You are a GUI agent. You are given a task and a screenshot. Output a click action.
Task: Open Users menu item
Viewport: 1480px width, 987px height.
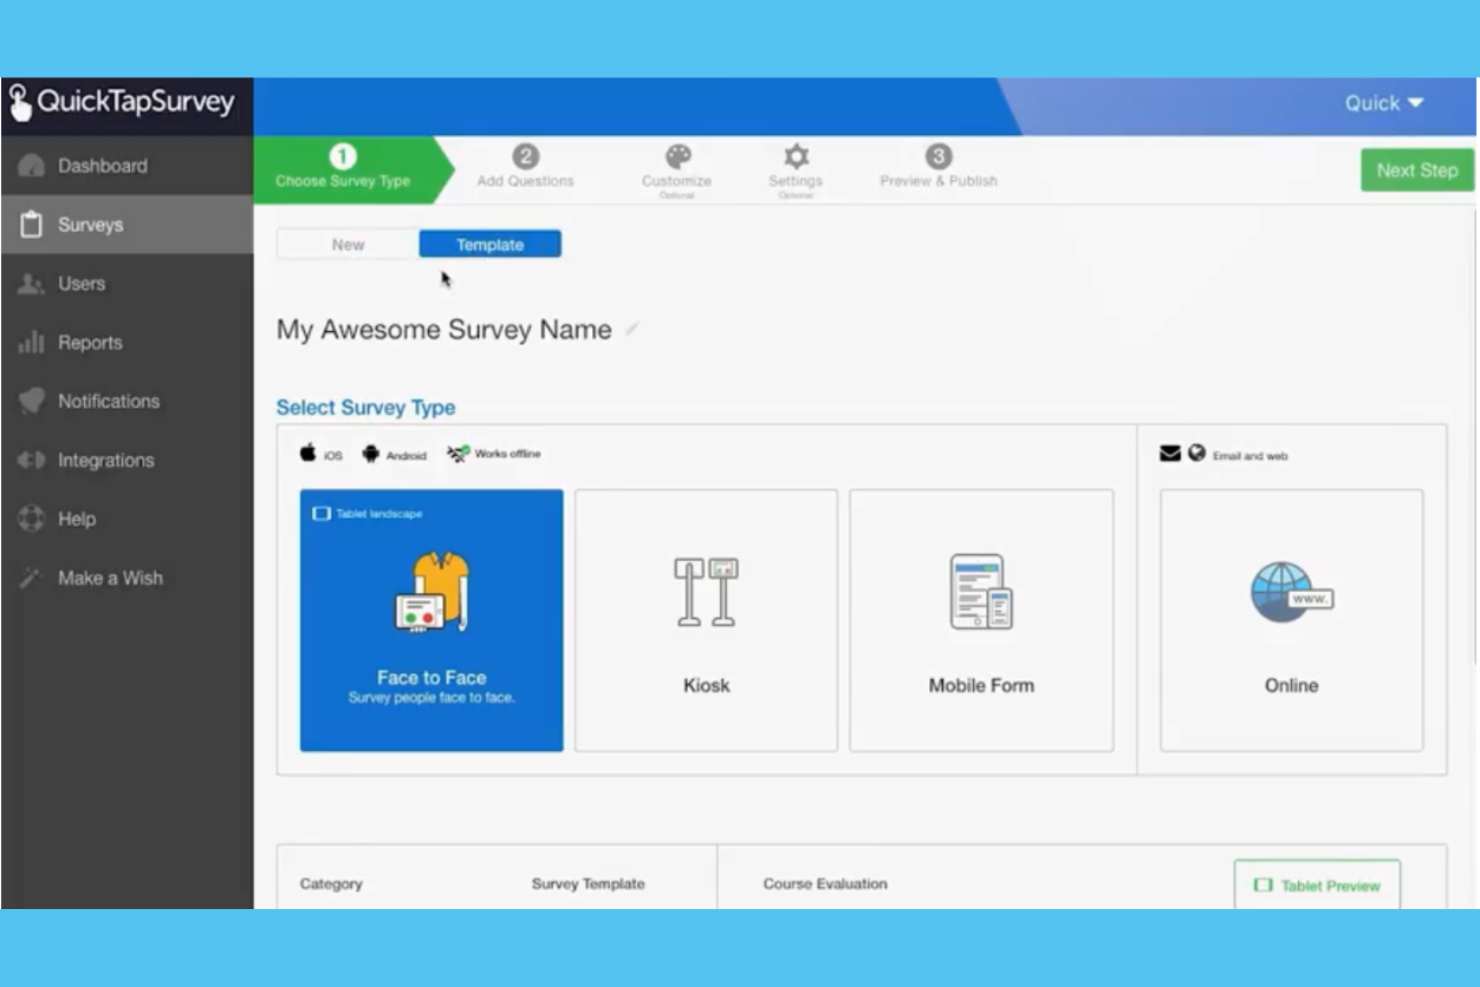pyautogui.click(x=127, y=284)
